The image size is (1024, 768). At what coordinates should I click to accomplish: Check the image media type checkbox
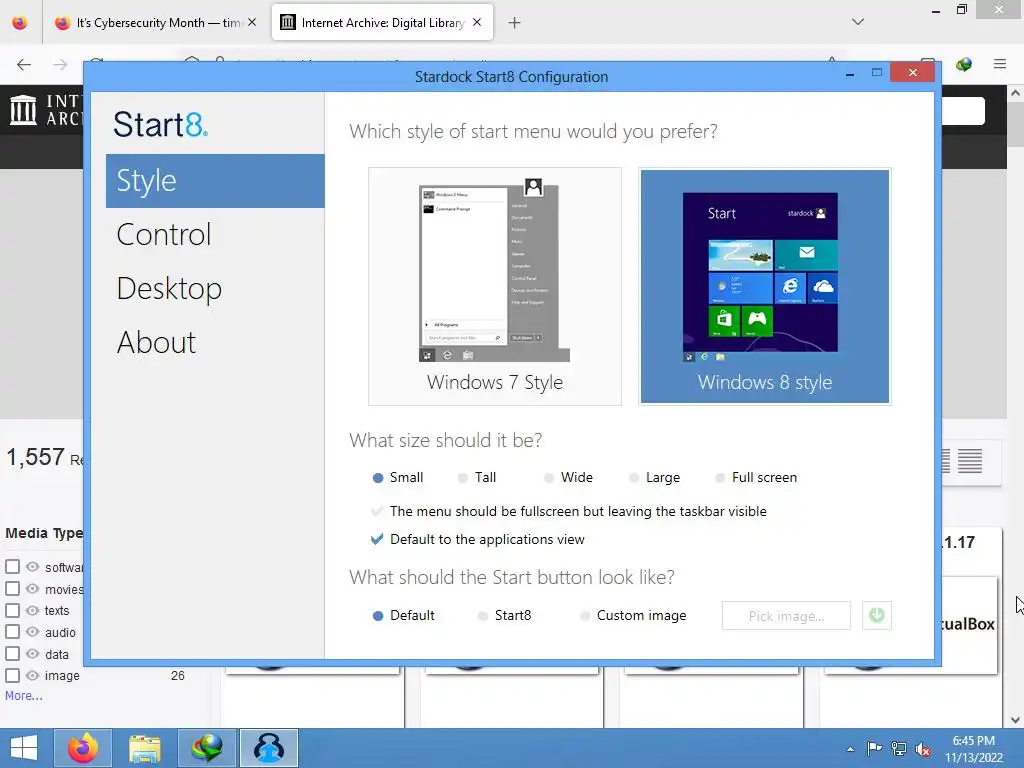(x=12, y=675)
